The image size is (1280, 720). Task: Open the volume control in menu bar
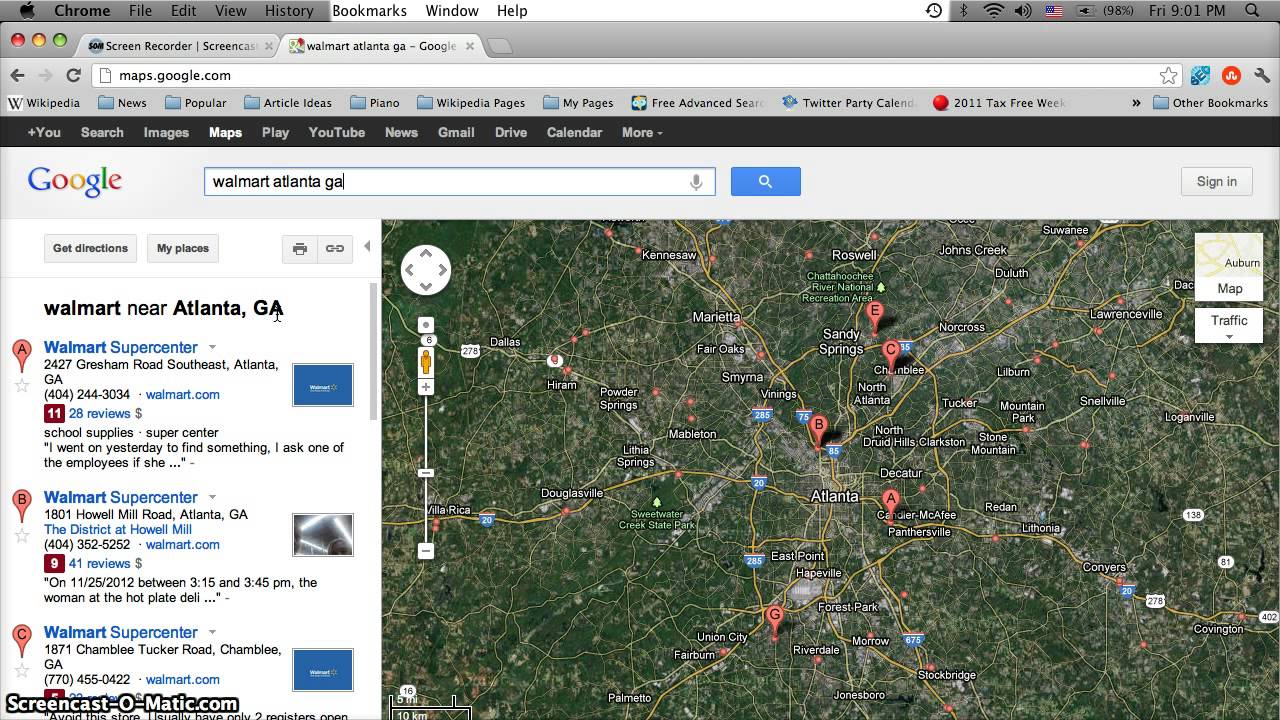point(1022,11)
